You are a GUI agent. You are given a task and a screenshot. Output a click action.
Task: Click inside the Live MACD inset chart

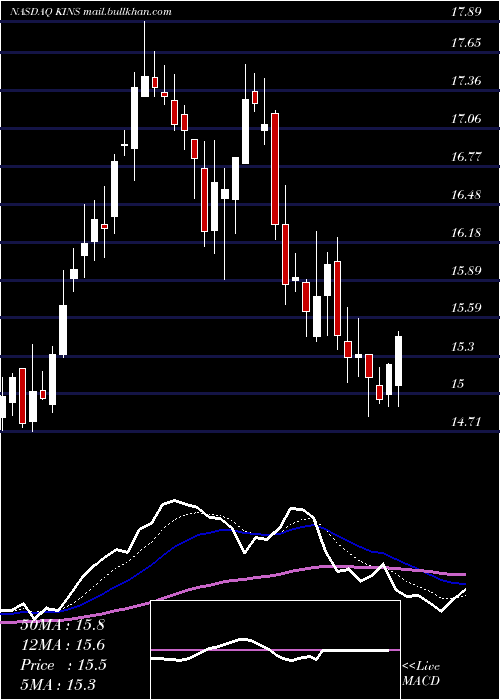click(275, 650)
